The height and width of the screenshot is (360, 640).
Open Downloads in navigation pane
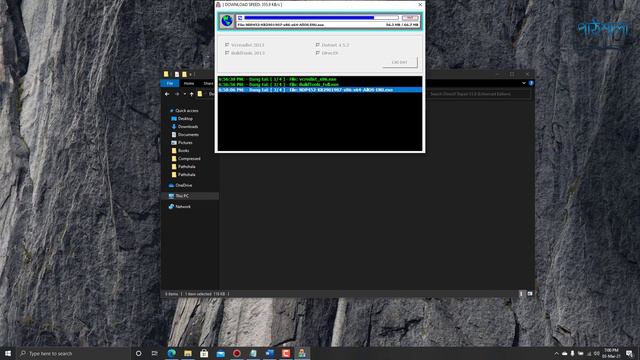click(187, 127)
